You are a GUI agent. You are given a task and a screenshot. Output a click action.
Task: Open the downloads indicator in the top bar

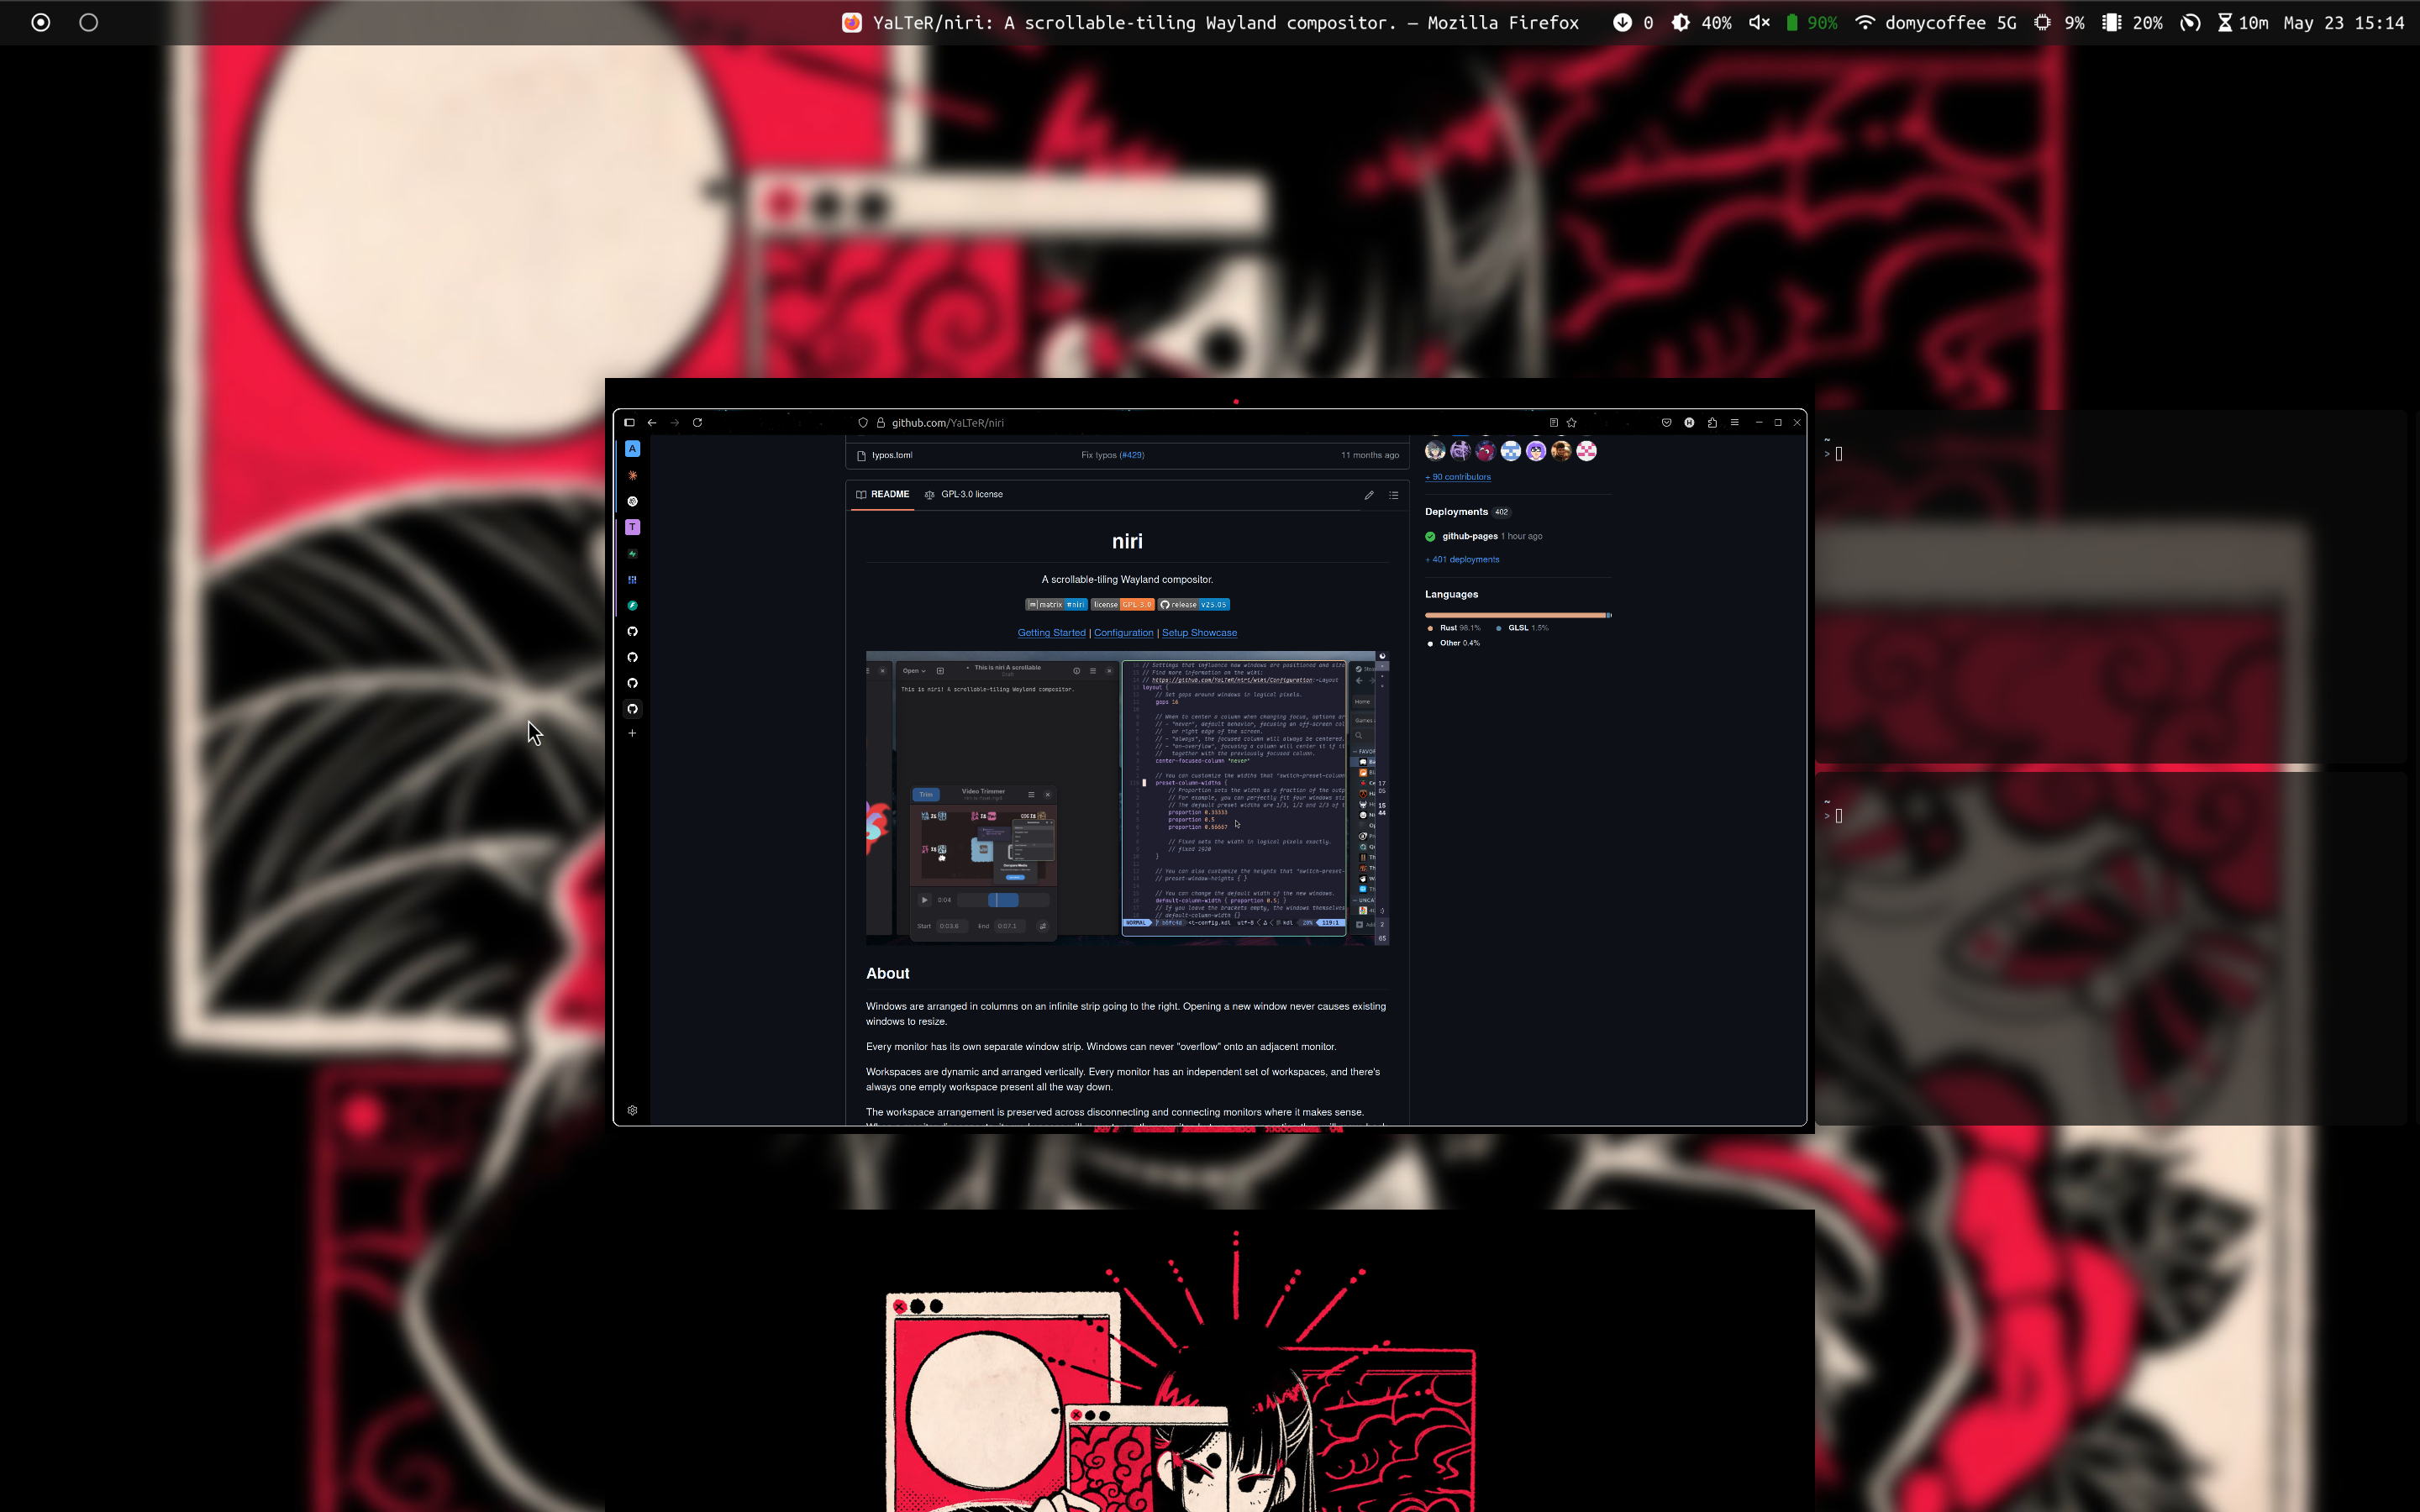pyautogui.click(x=1621, y=22)
